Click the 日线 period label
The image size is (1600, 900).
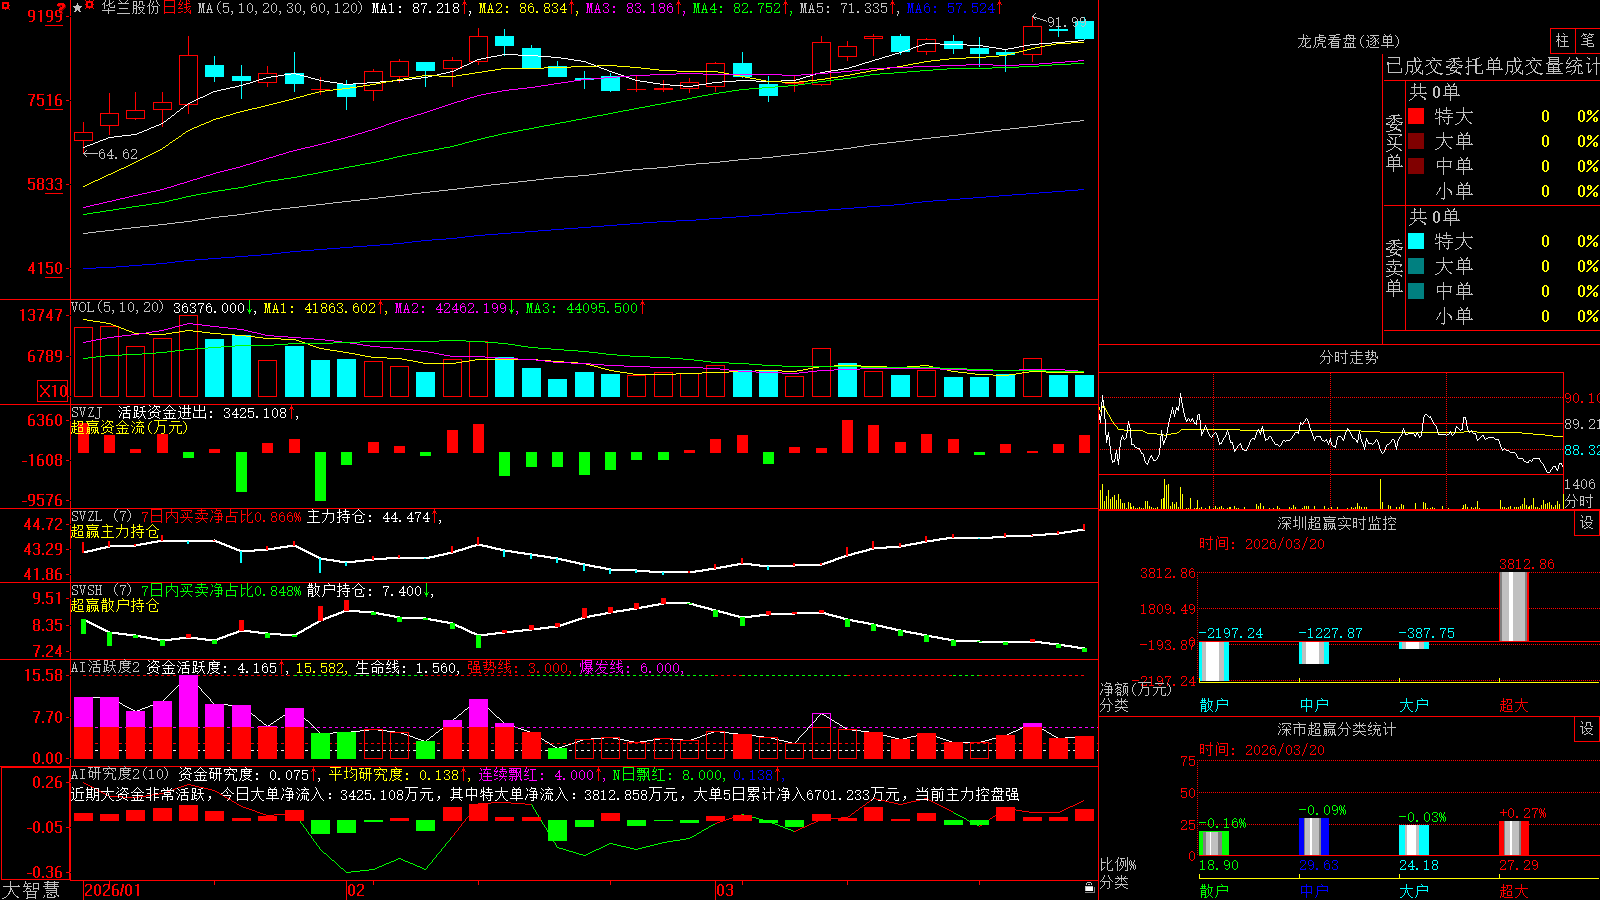pyautogui.click(x=177, y=8)
